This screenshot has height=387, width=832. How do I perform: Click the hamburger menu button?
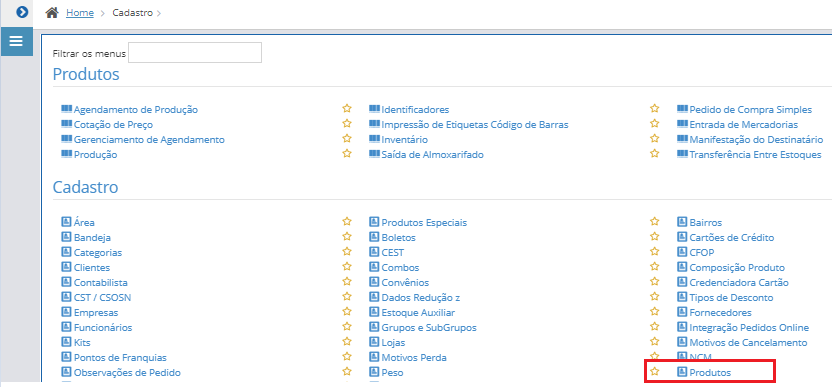[16, 41]
